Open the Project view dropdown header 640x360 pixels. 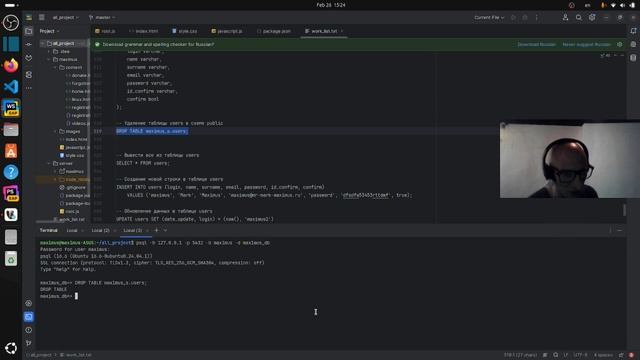click(x=49, y=31)
